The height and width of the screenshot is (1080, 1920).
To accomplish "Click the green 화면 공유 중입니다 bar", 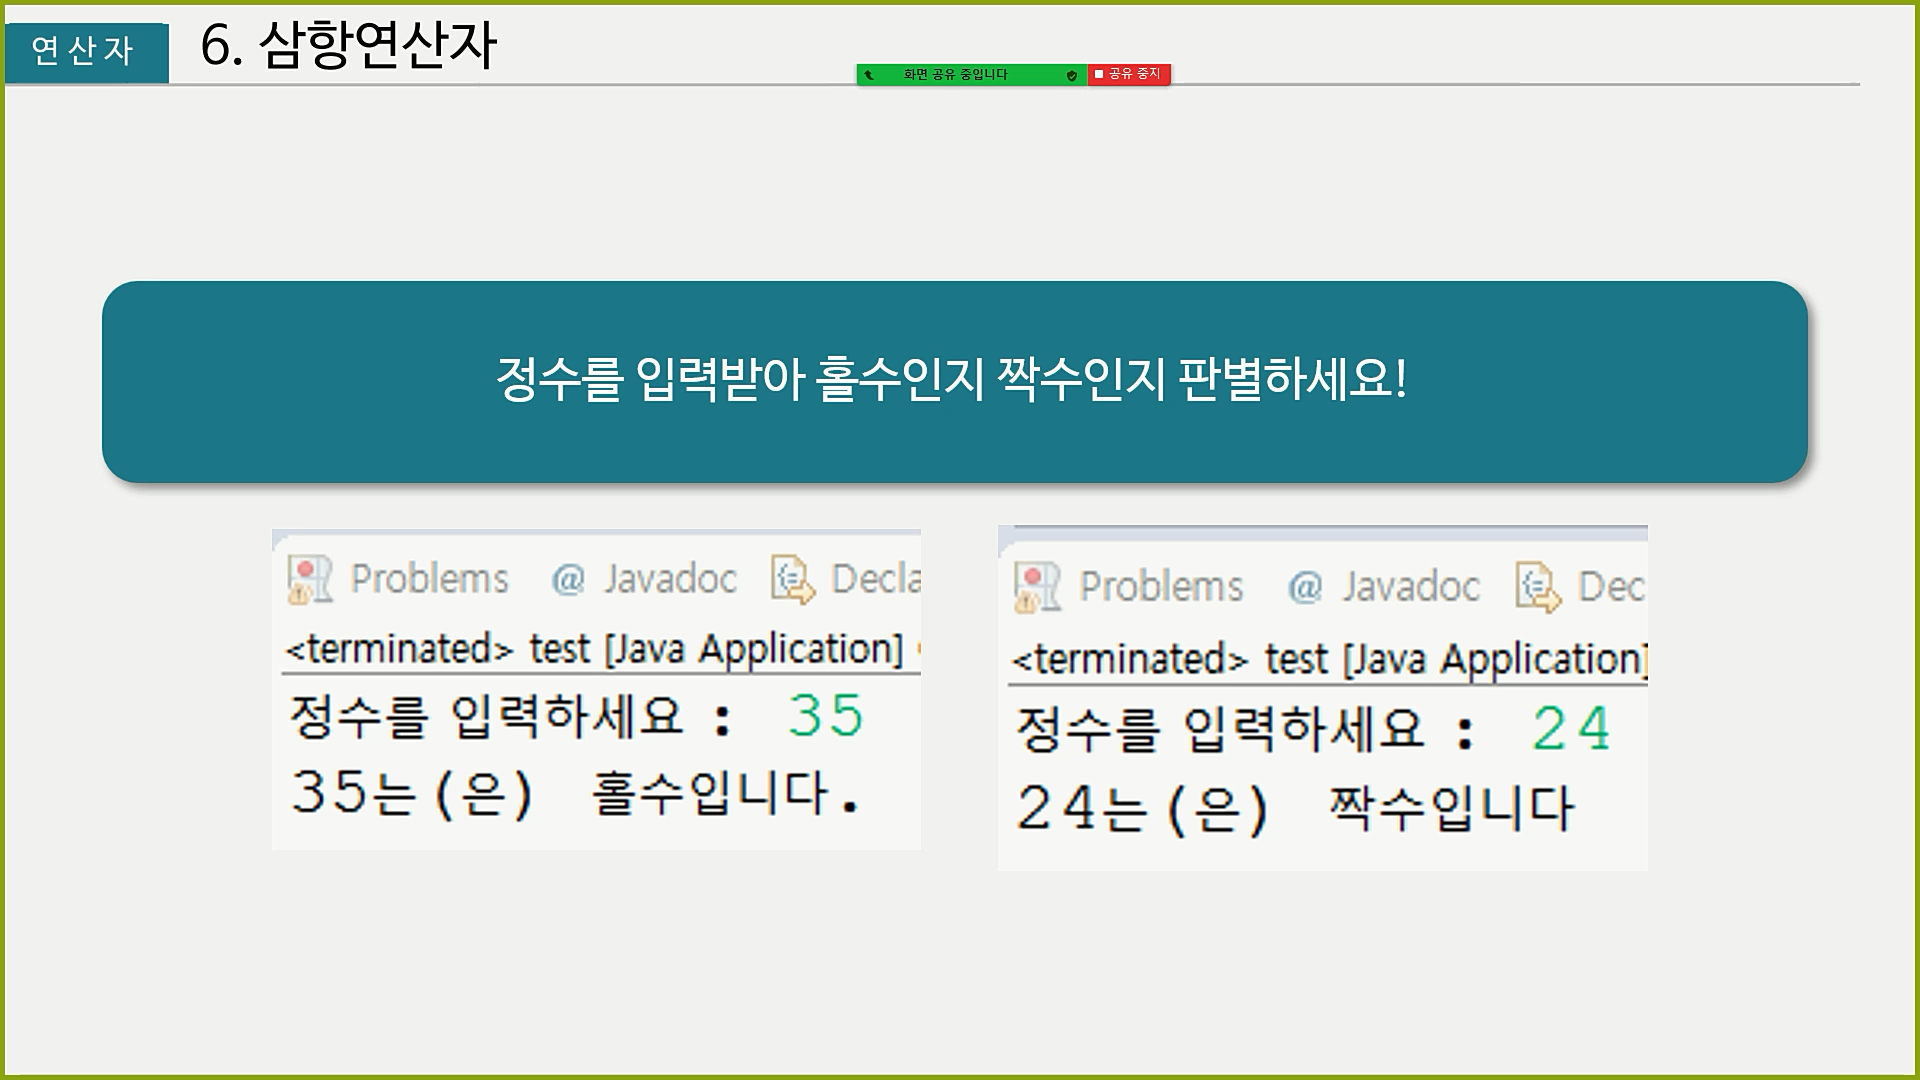I will [x=955, y=75].
